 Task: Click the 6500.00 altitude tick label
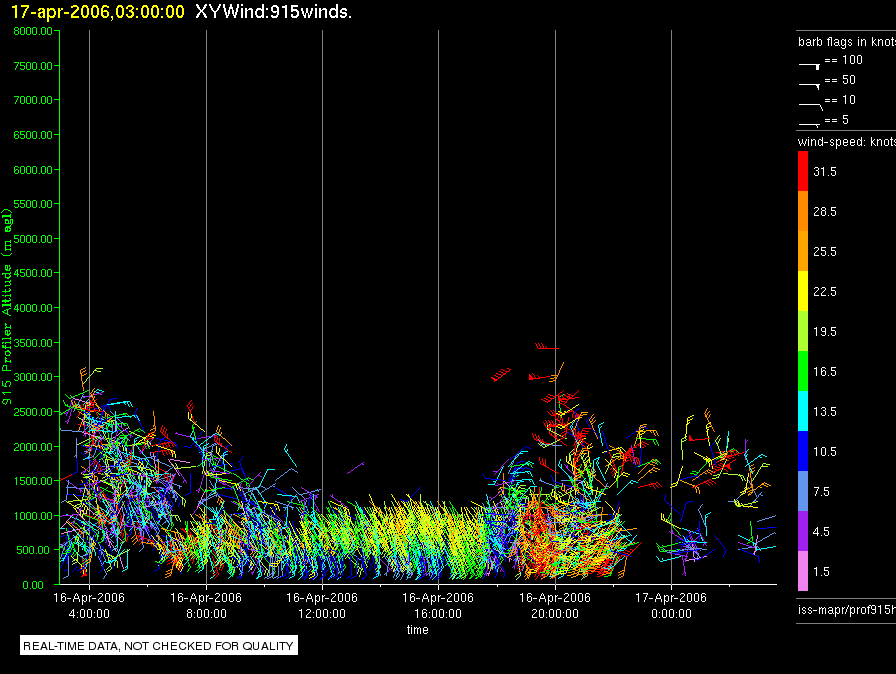click(x=33, y=135)
